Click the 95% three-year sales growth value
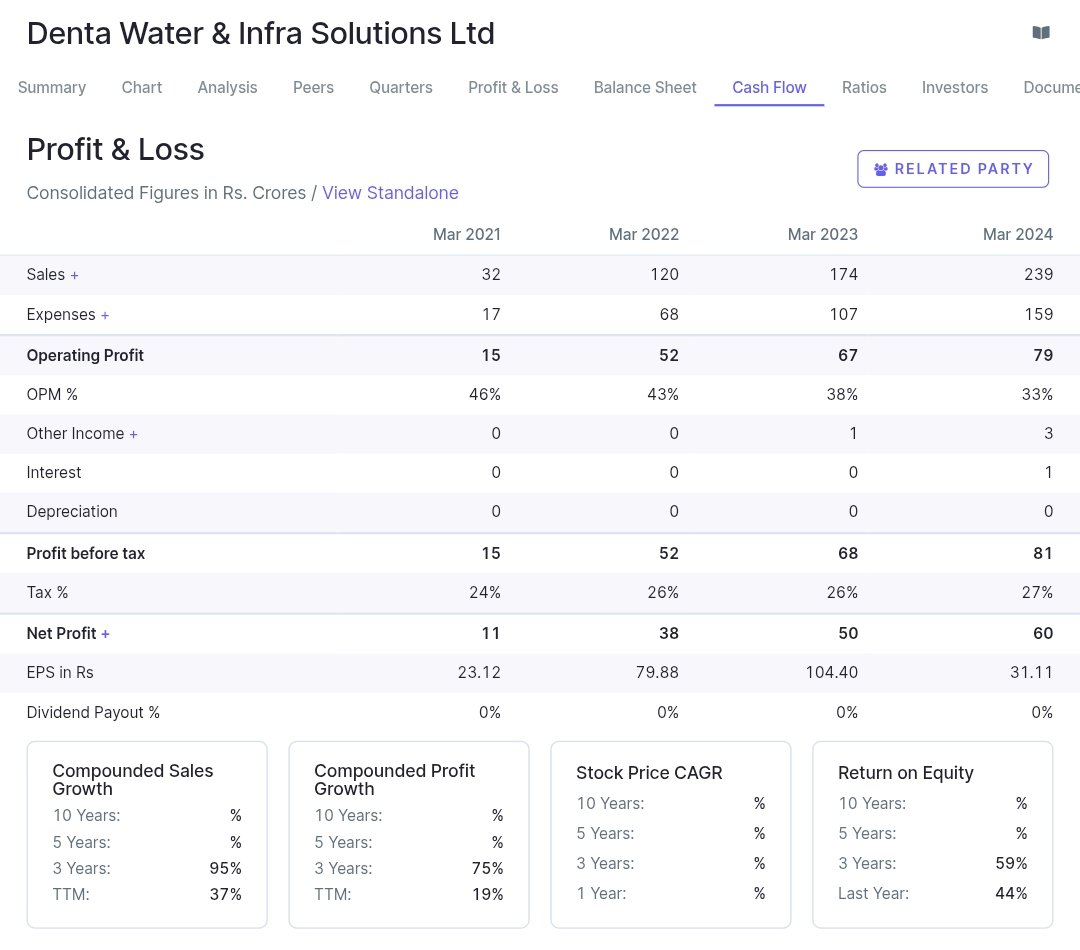 tap(225, 869)
